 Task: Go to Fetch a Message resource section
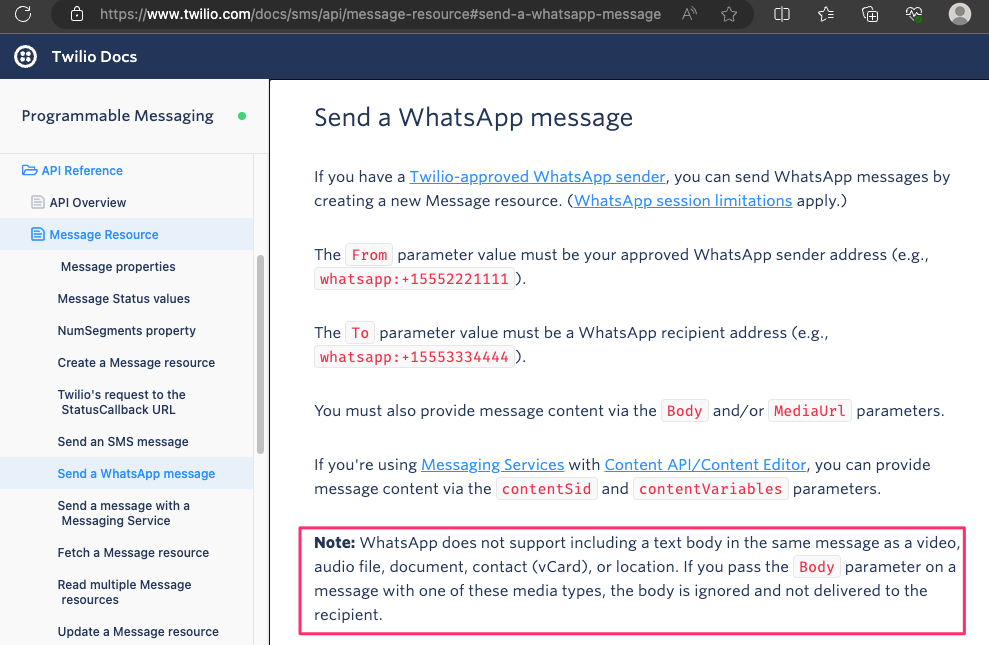click(133, 553)
